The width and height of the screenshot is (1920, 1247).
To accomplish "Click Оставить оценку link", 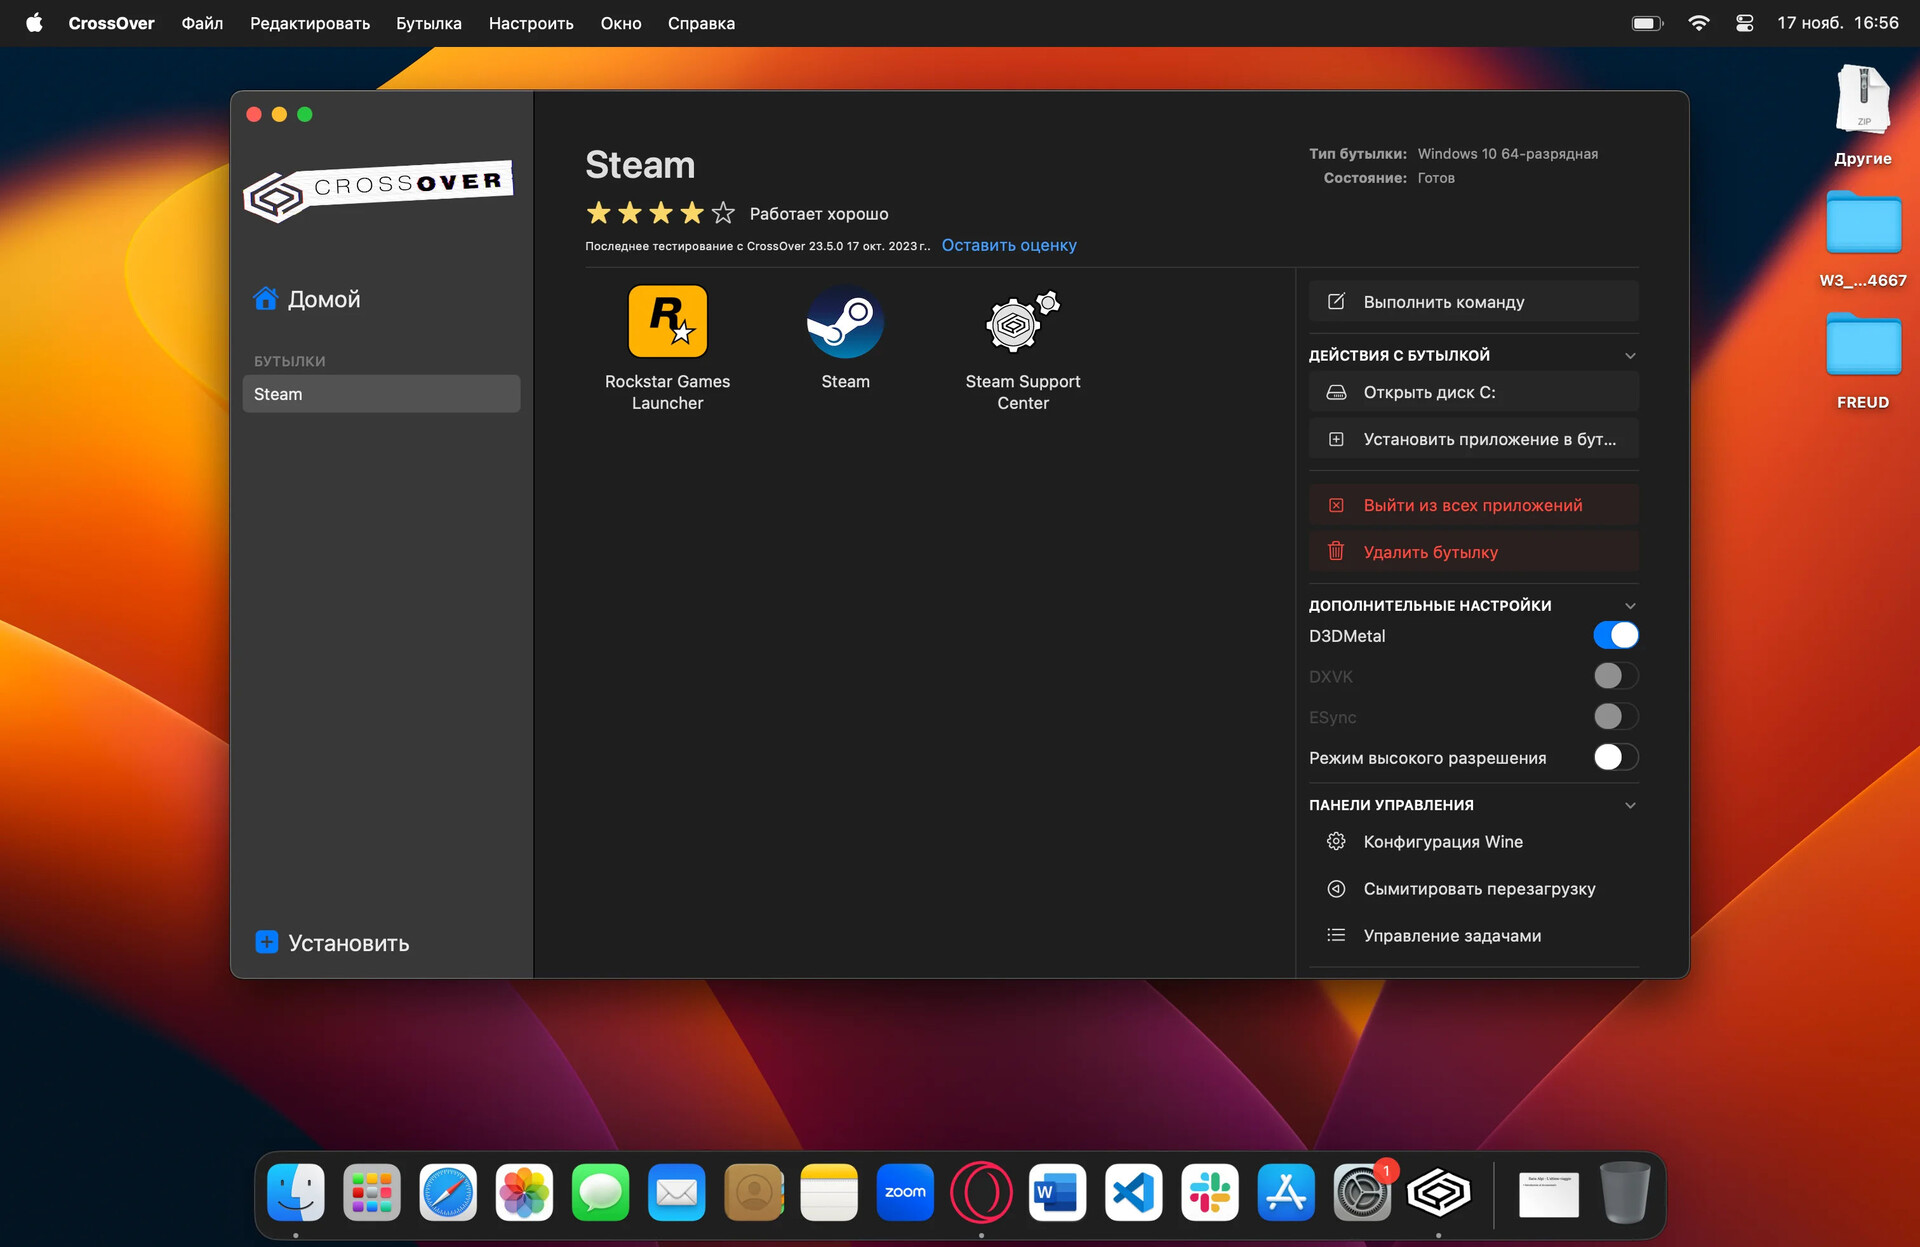I will pyautogui.click(x=1009, y=245).
